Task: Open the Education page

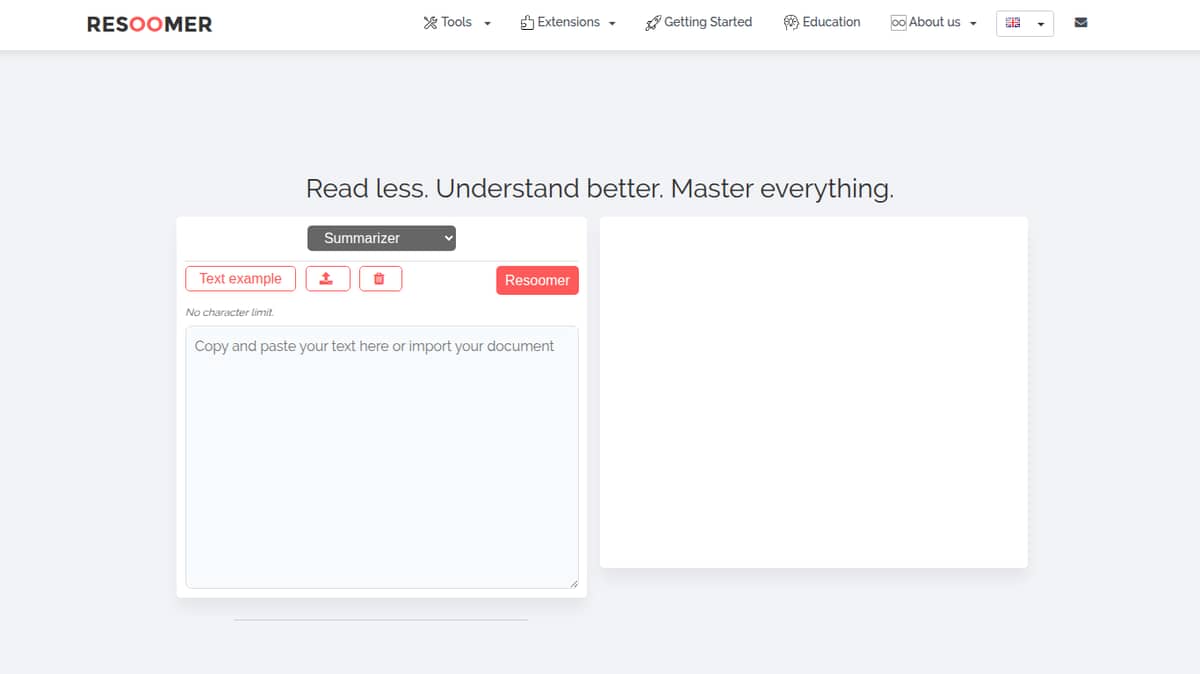Action: (822, 22)
